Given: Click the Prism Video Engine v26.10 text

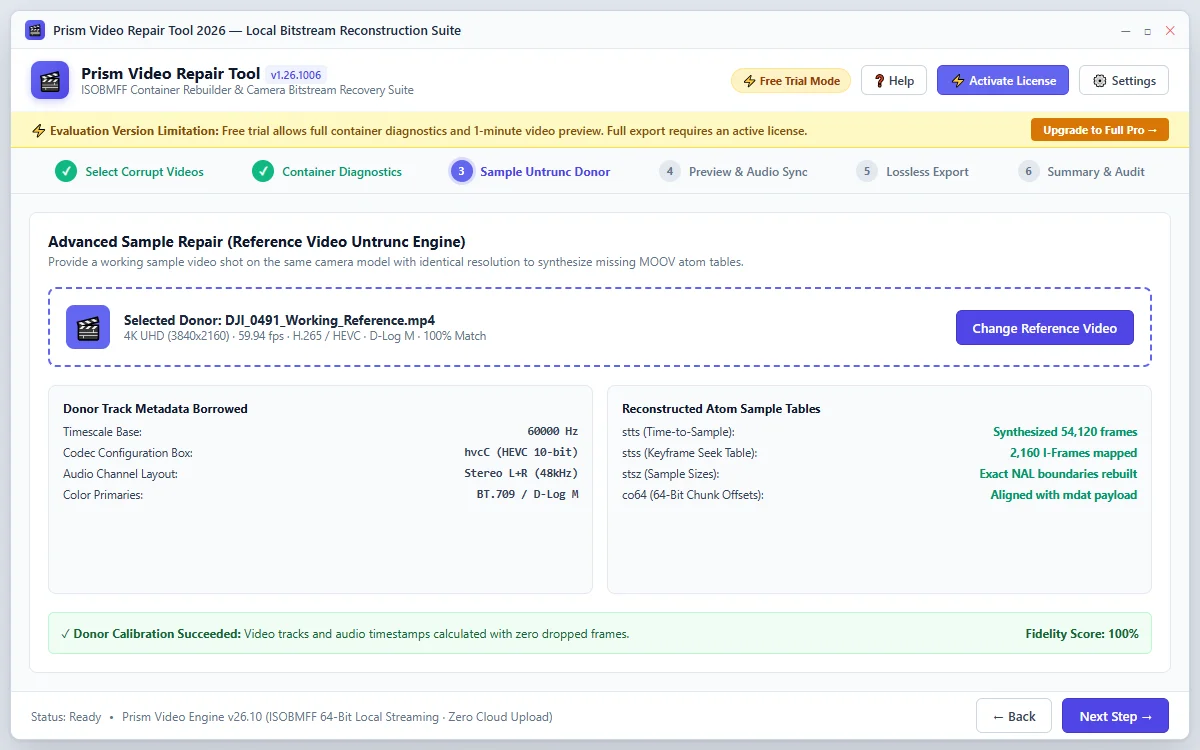Looking at the screenshot, I should click(x=337, y=717).
